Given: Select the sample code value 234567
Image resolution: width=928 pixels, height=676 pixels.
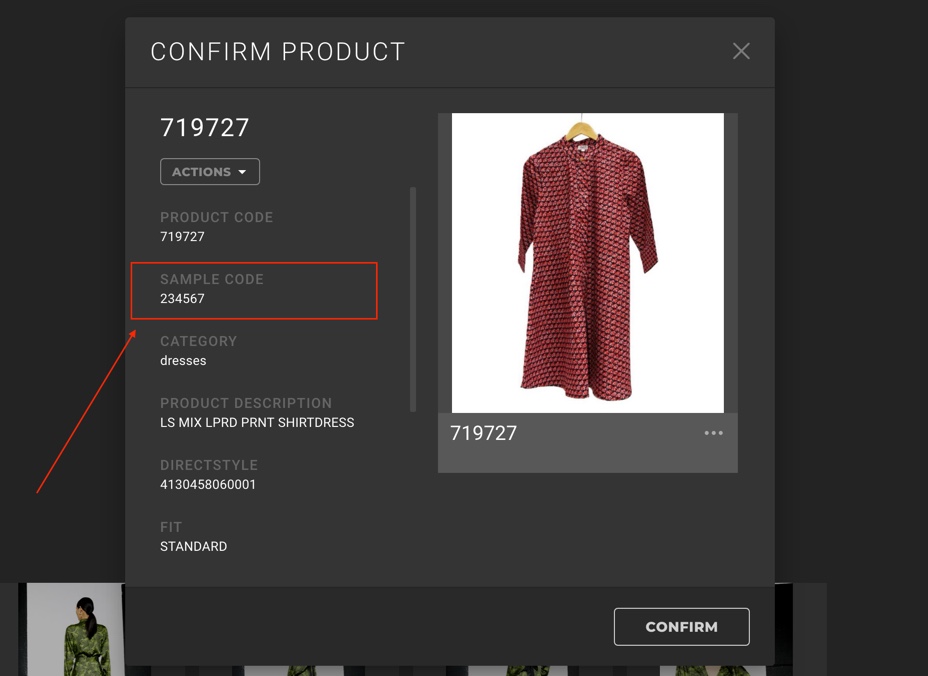Looking at the screenshot, I should pyautogui.click(x=182, y=299).
